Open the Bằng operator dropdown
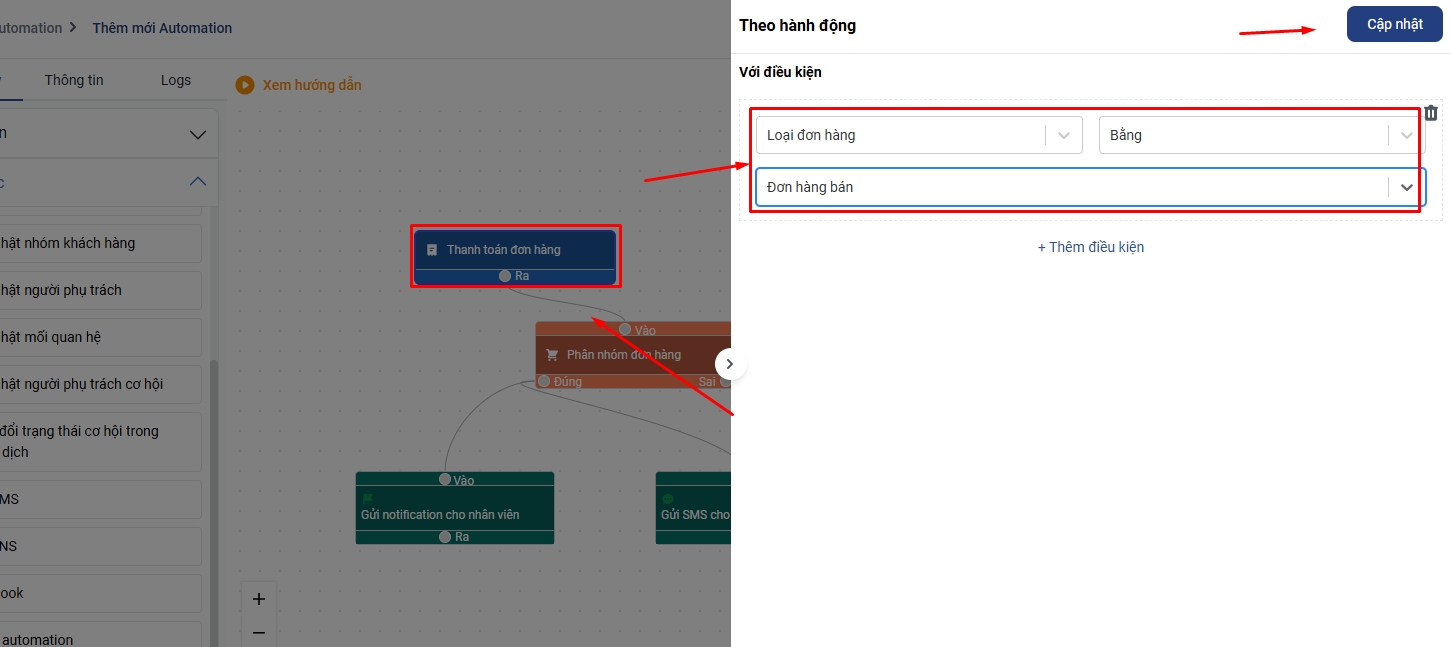 pyautogui.click(x=1406, y=135)
